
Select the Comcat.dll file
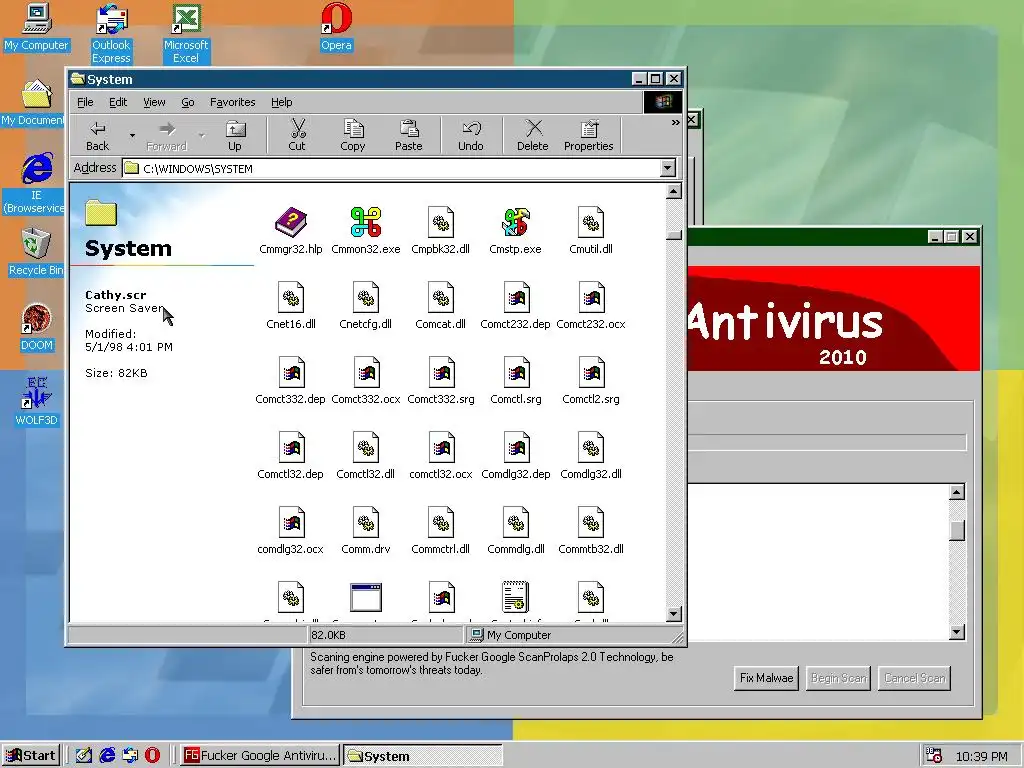(x=440, y=306)
